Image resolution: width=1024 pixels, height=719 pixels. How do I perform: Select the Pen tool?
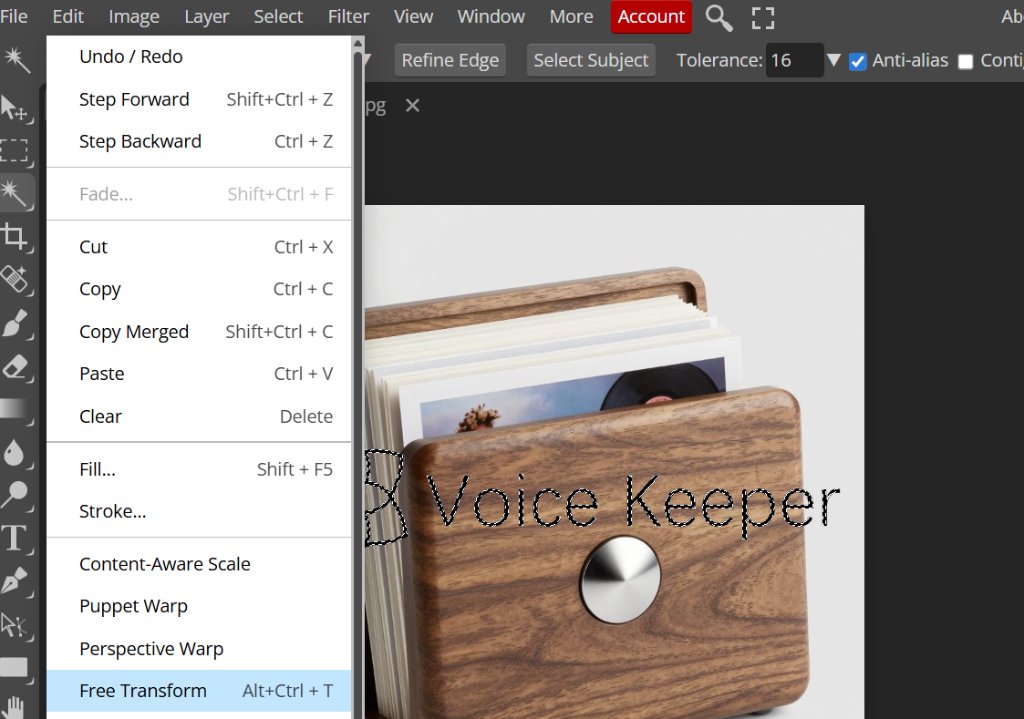pyautogui.click(x=14, y=581)
